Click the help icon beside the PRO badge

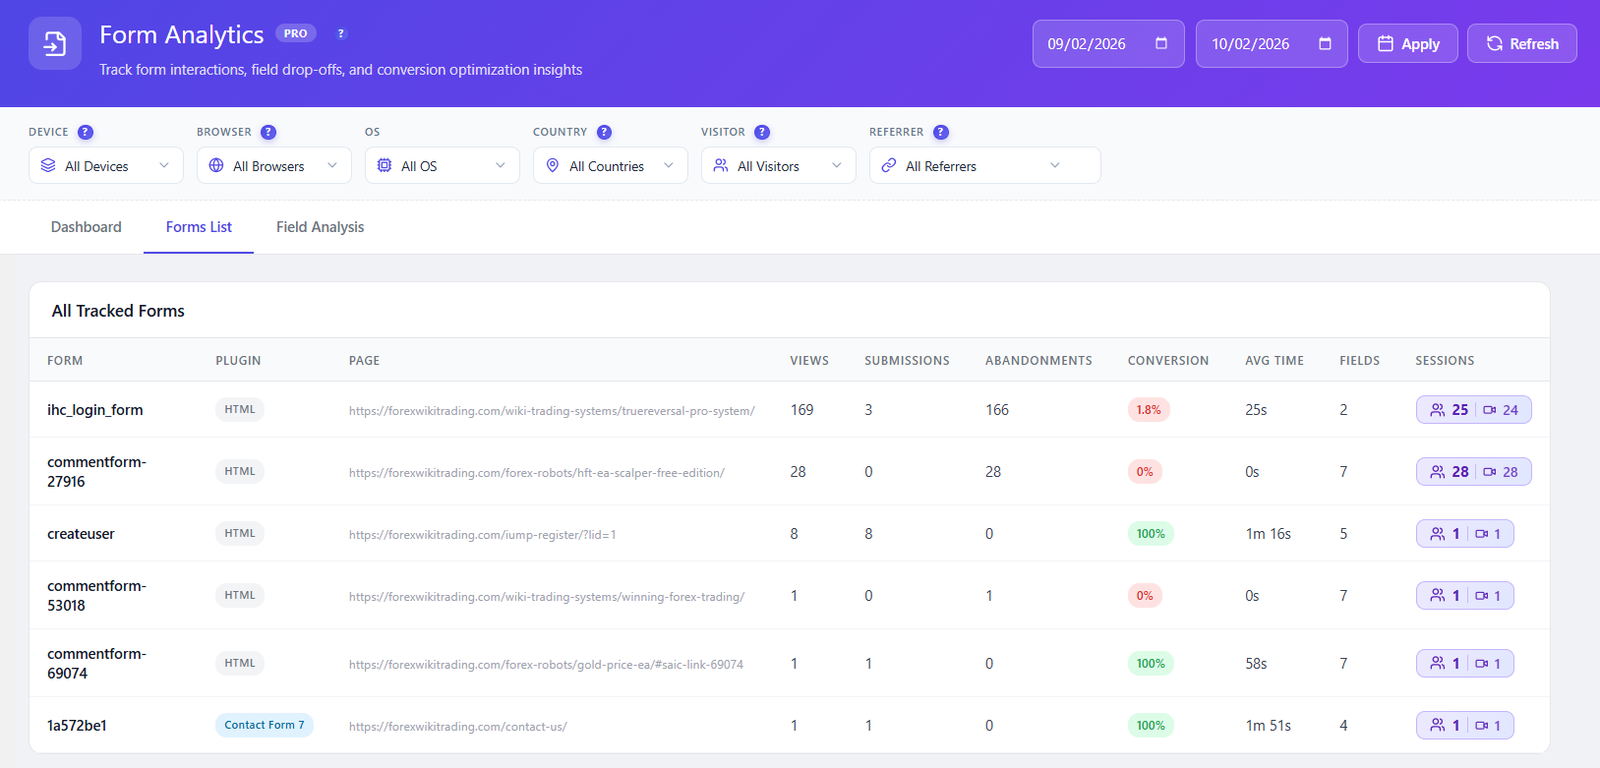(x=341, y=34)
